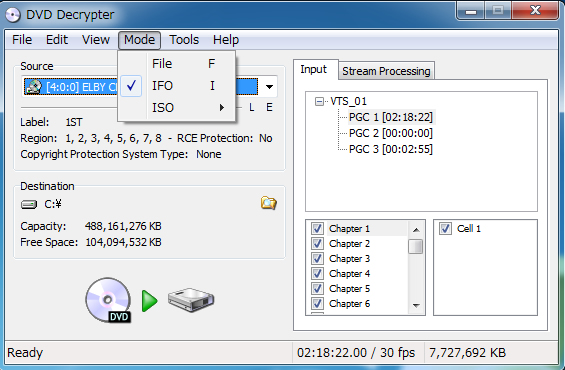Toggle the Chapter 4 checkbox
565x370 pixels.
pyautogui.click(x=317, y=273)
